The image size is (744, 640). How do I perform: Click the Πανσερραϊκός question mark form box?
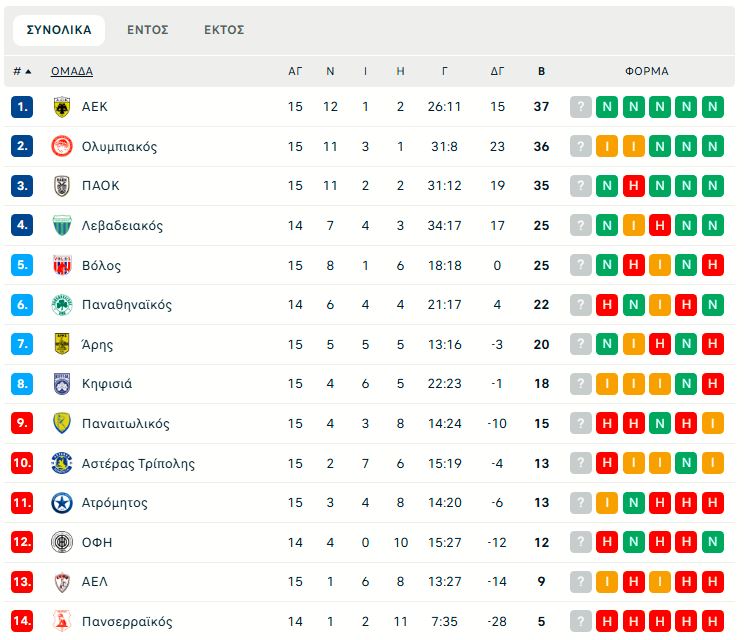point(581,622)
